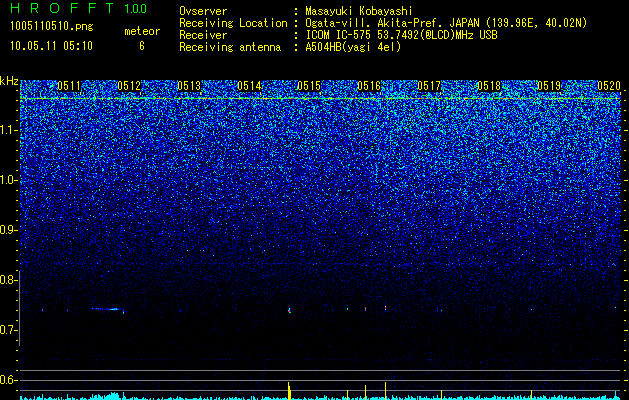Image resolution: width=629 pixels, height=400 pixels.
Task: Click the 0515 time marker
Action: pos(309,86)
